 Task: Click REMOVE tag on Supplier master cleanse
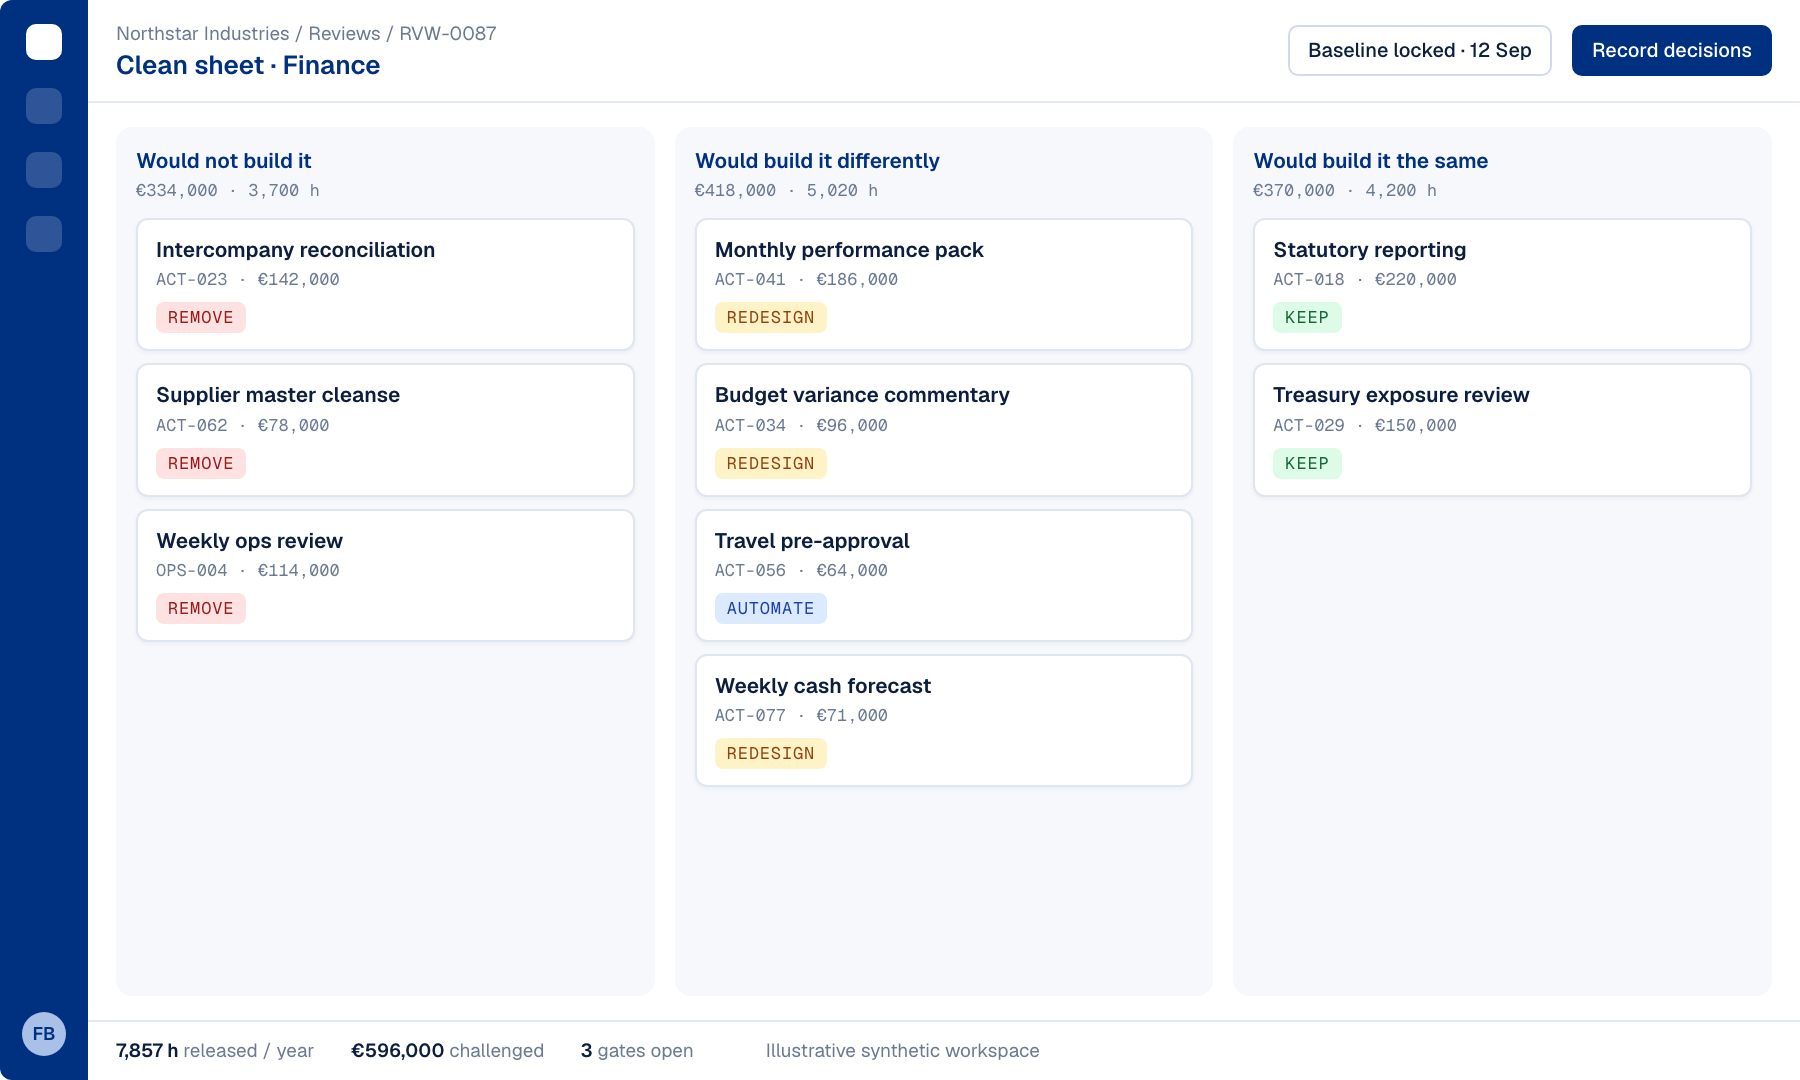201,463
